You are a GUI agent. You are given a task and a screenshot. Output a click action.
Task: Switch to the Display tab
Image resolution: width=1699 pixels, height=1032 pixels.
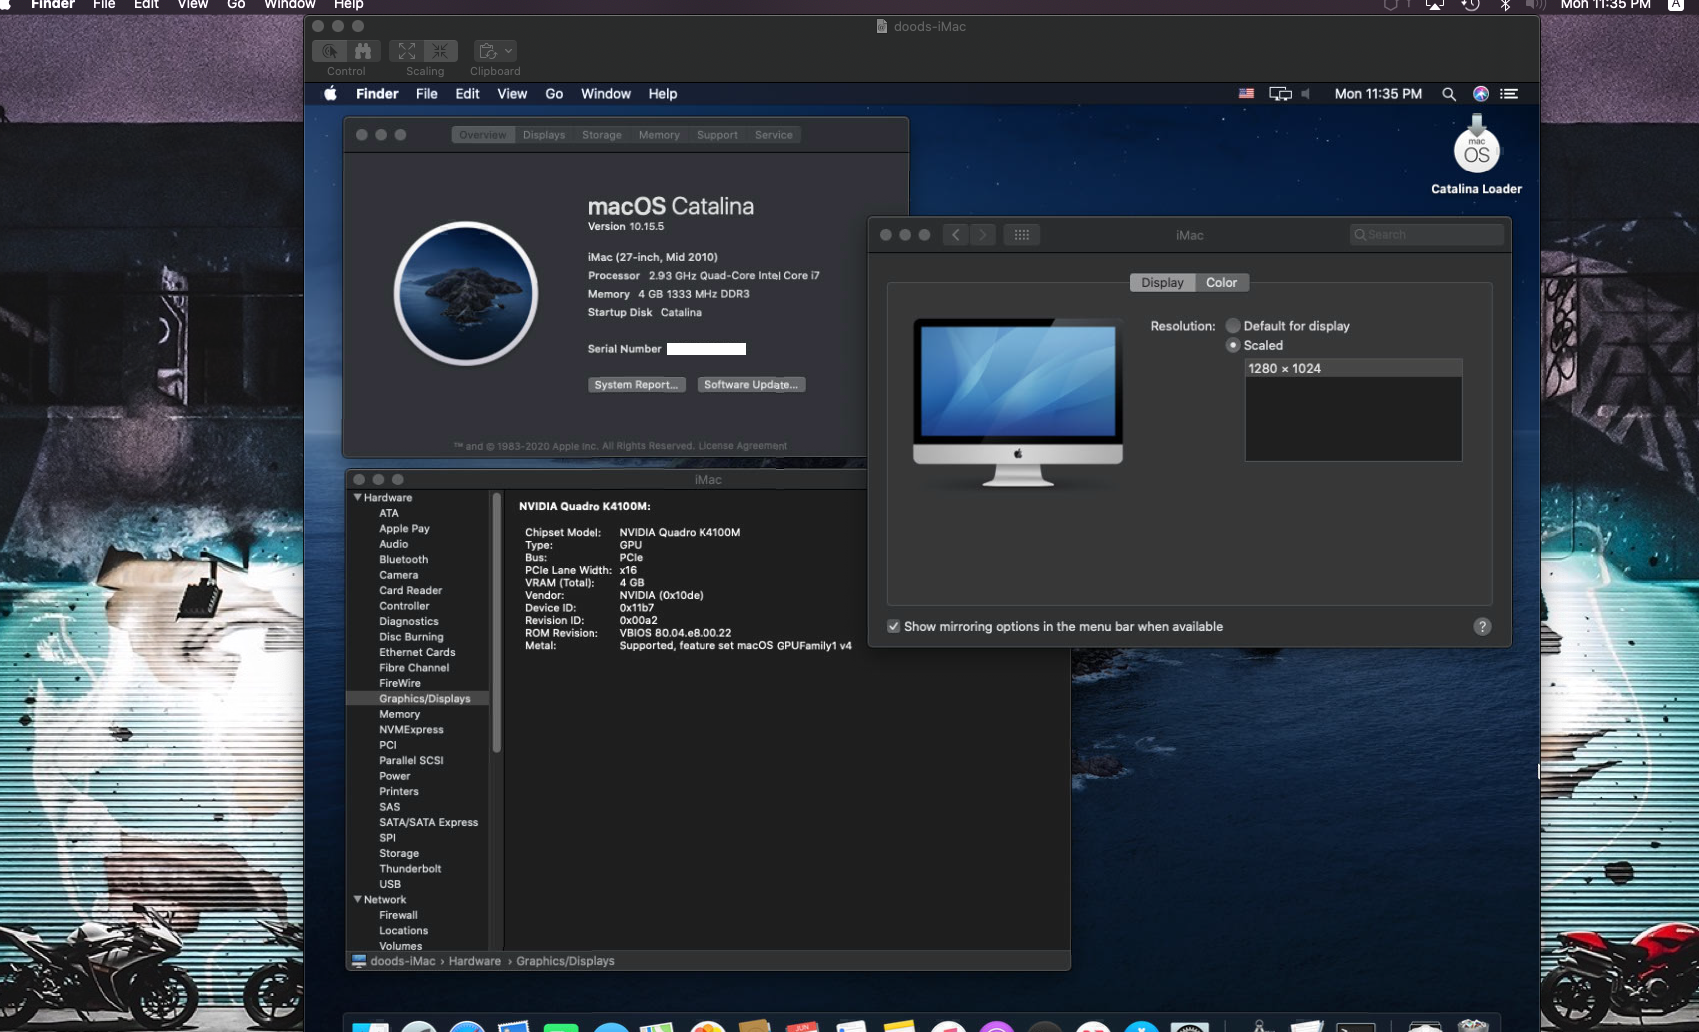[x=1162, y=283]
